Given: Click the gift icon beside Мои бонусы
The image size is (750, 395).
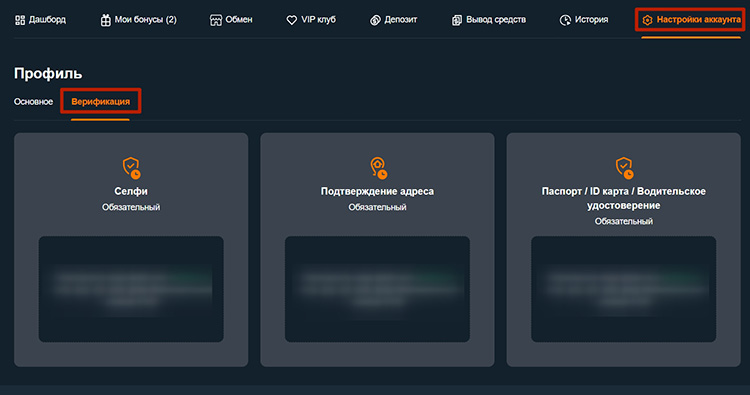Looking at the screenshot, I should pos(105,20).
